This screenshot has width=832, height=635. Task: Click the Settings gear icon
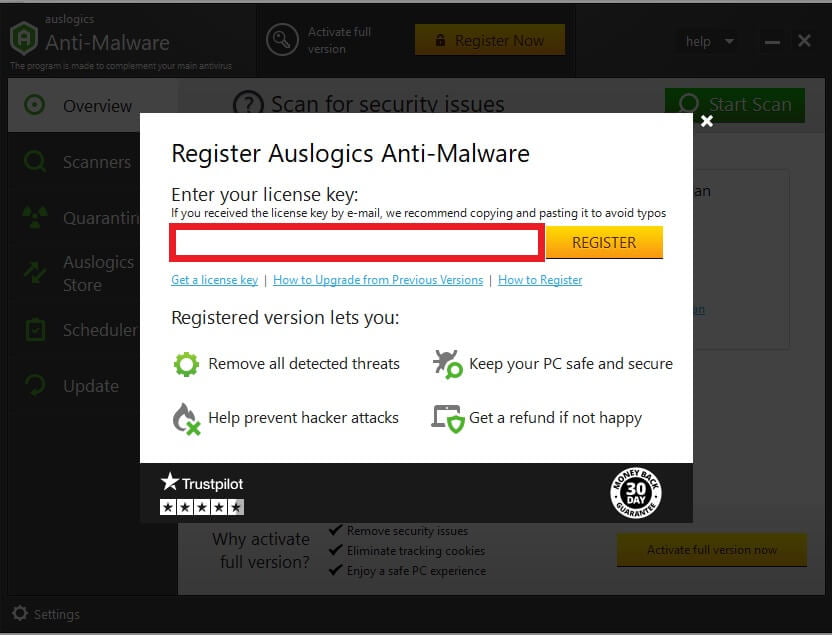click(x=20, y=613)
